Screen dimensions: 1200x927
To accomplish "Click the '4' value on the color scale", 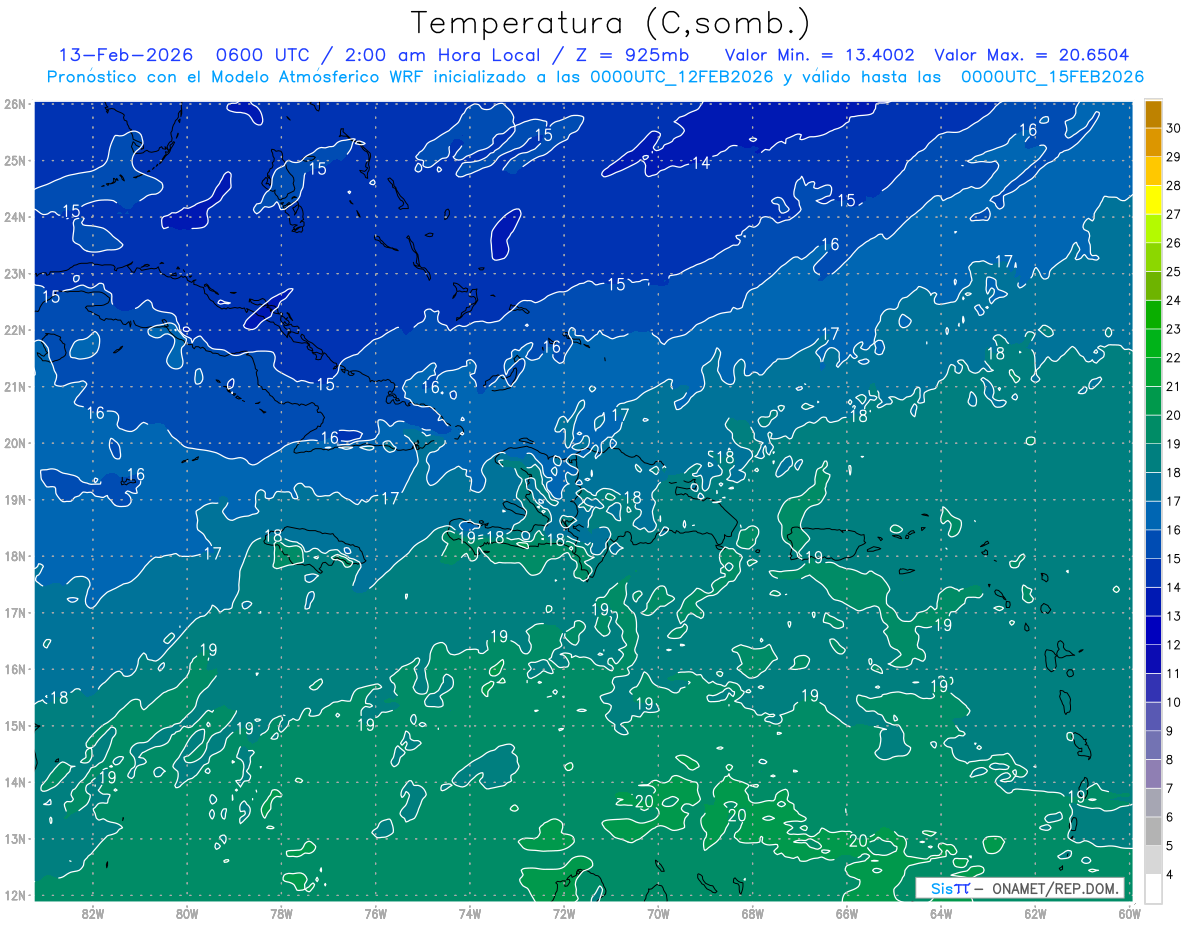I will [x=1170, y=874].
